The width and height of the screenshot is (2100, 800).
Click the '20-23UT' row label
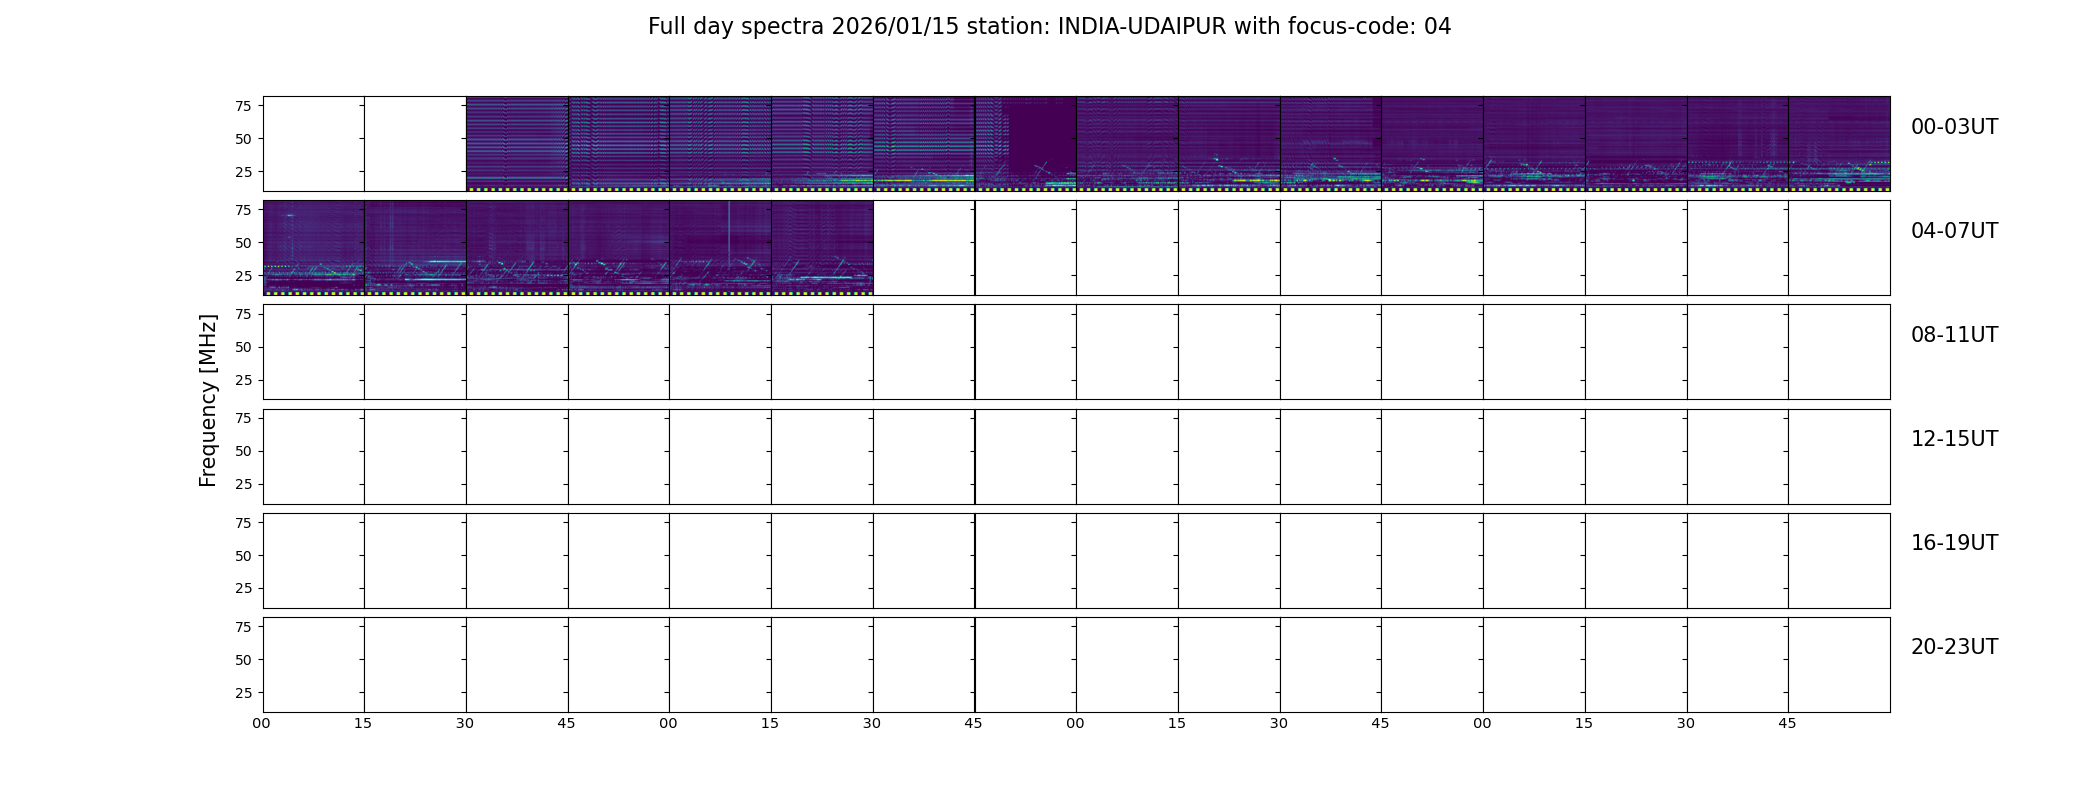1954,647
